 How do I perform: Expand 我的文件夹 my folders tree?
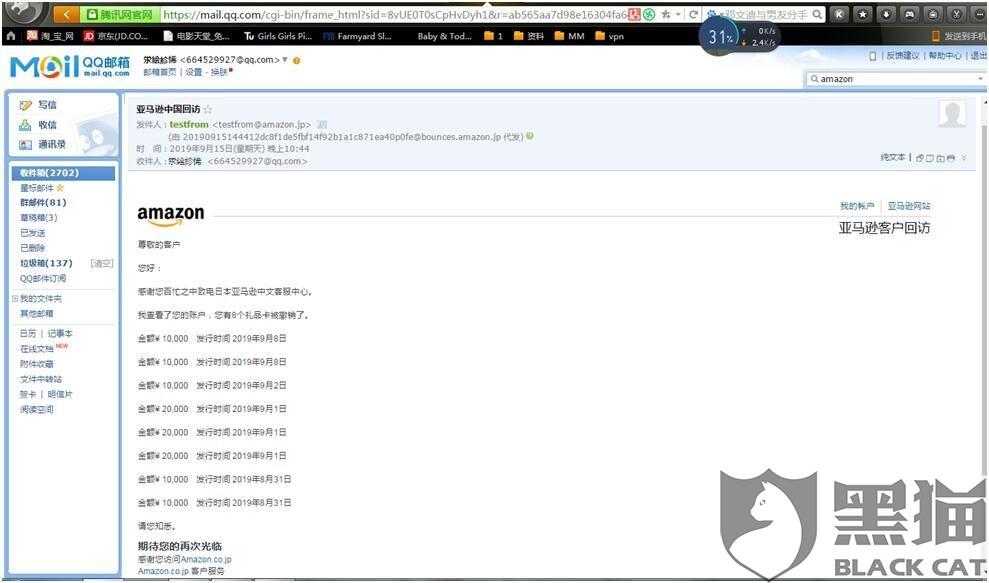coord(15,298)
